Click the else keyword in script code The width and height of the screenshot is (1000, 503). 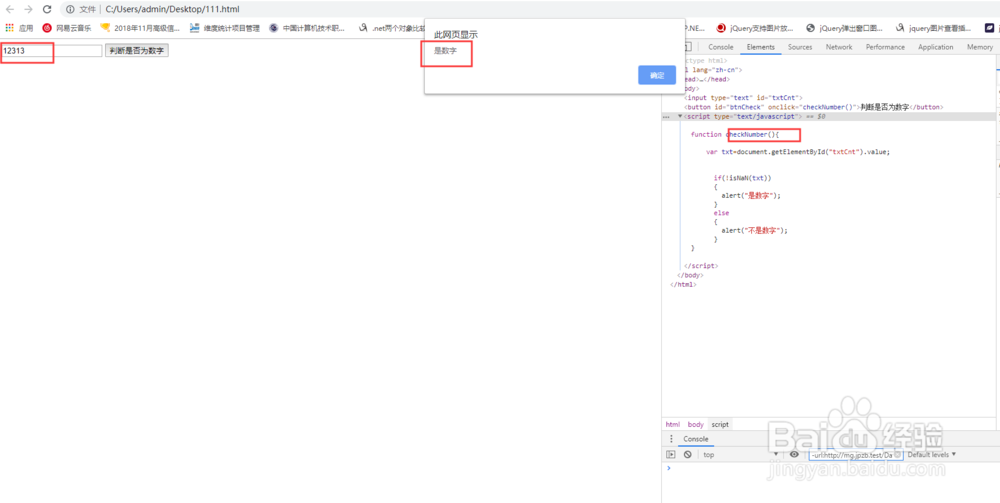721,213
